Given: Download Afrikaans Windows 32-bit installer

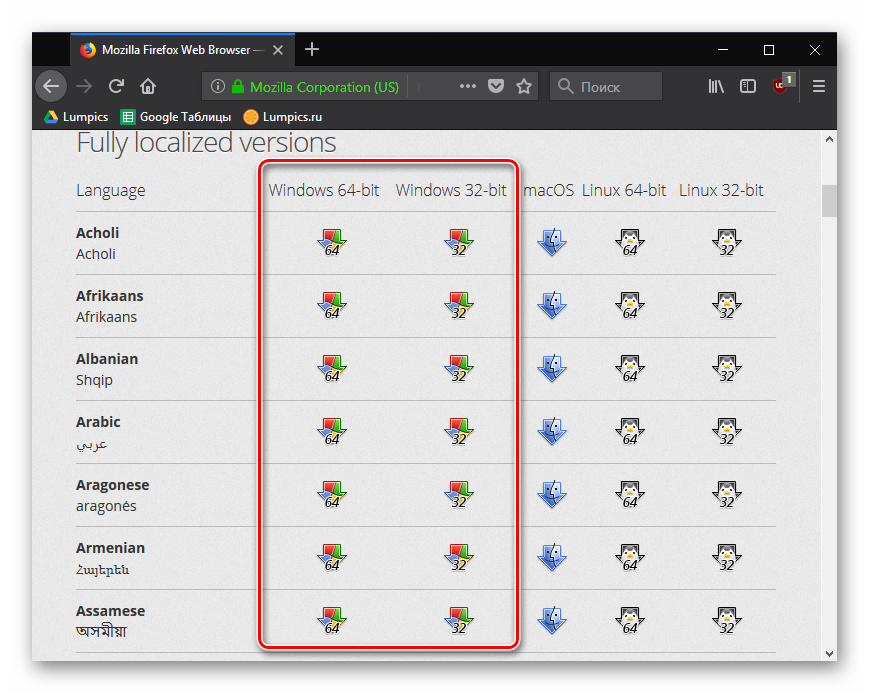Looking at the screenshot, I should pos(458,306).
